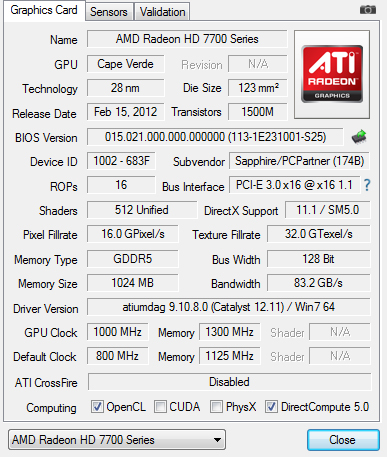Click the Close button
The height and width of the screenshot is (457, 387).
pyautogui.click(x=343, y=440)
